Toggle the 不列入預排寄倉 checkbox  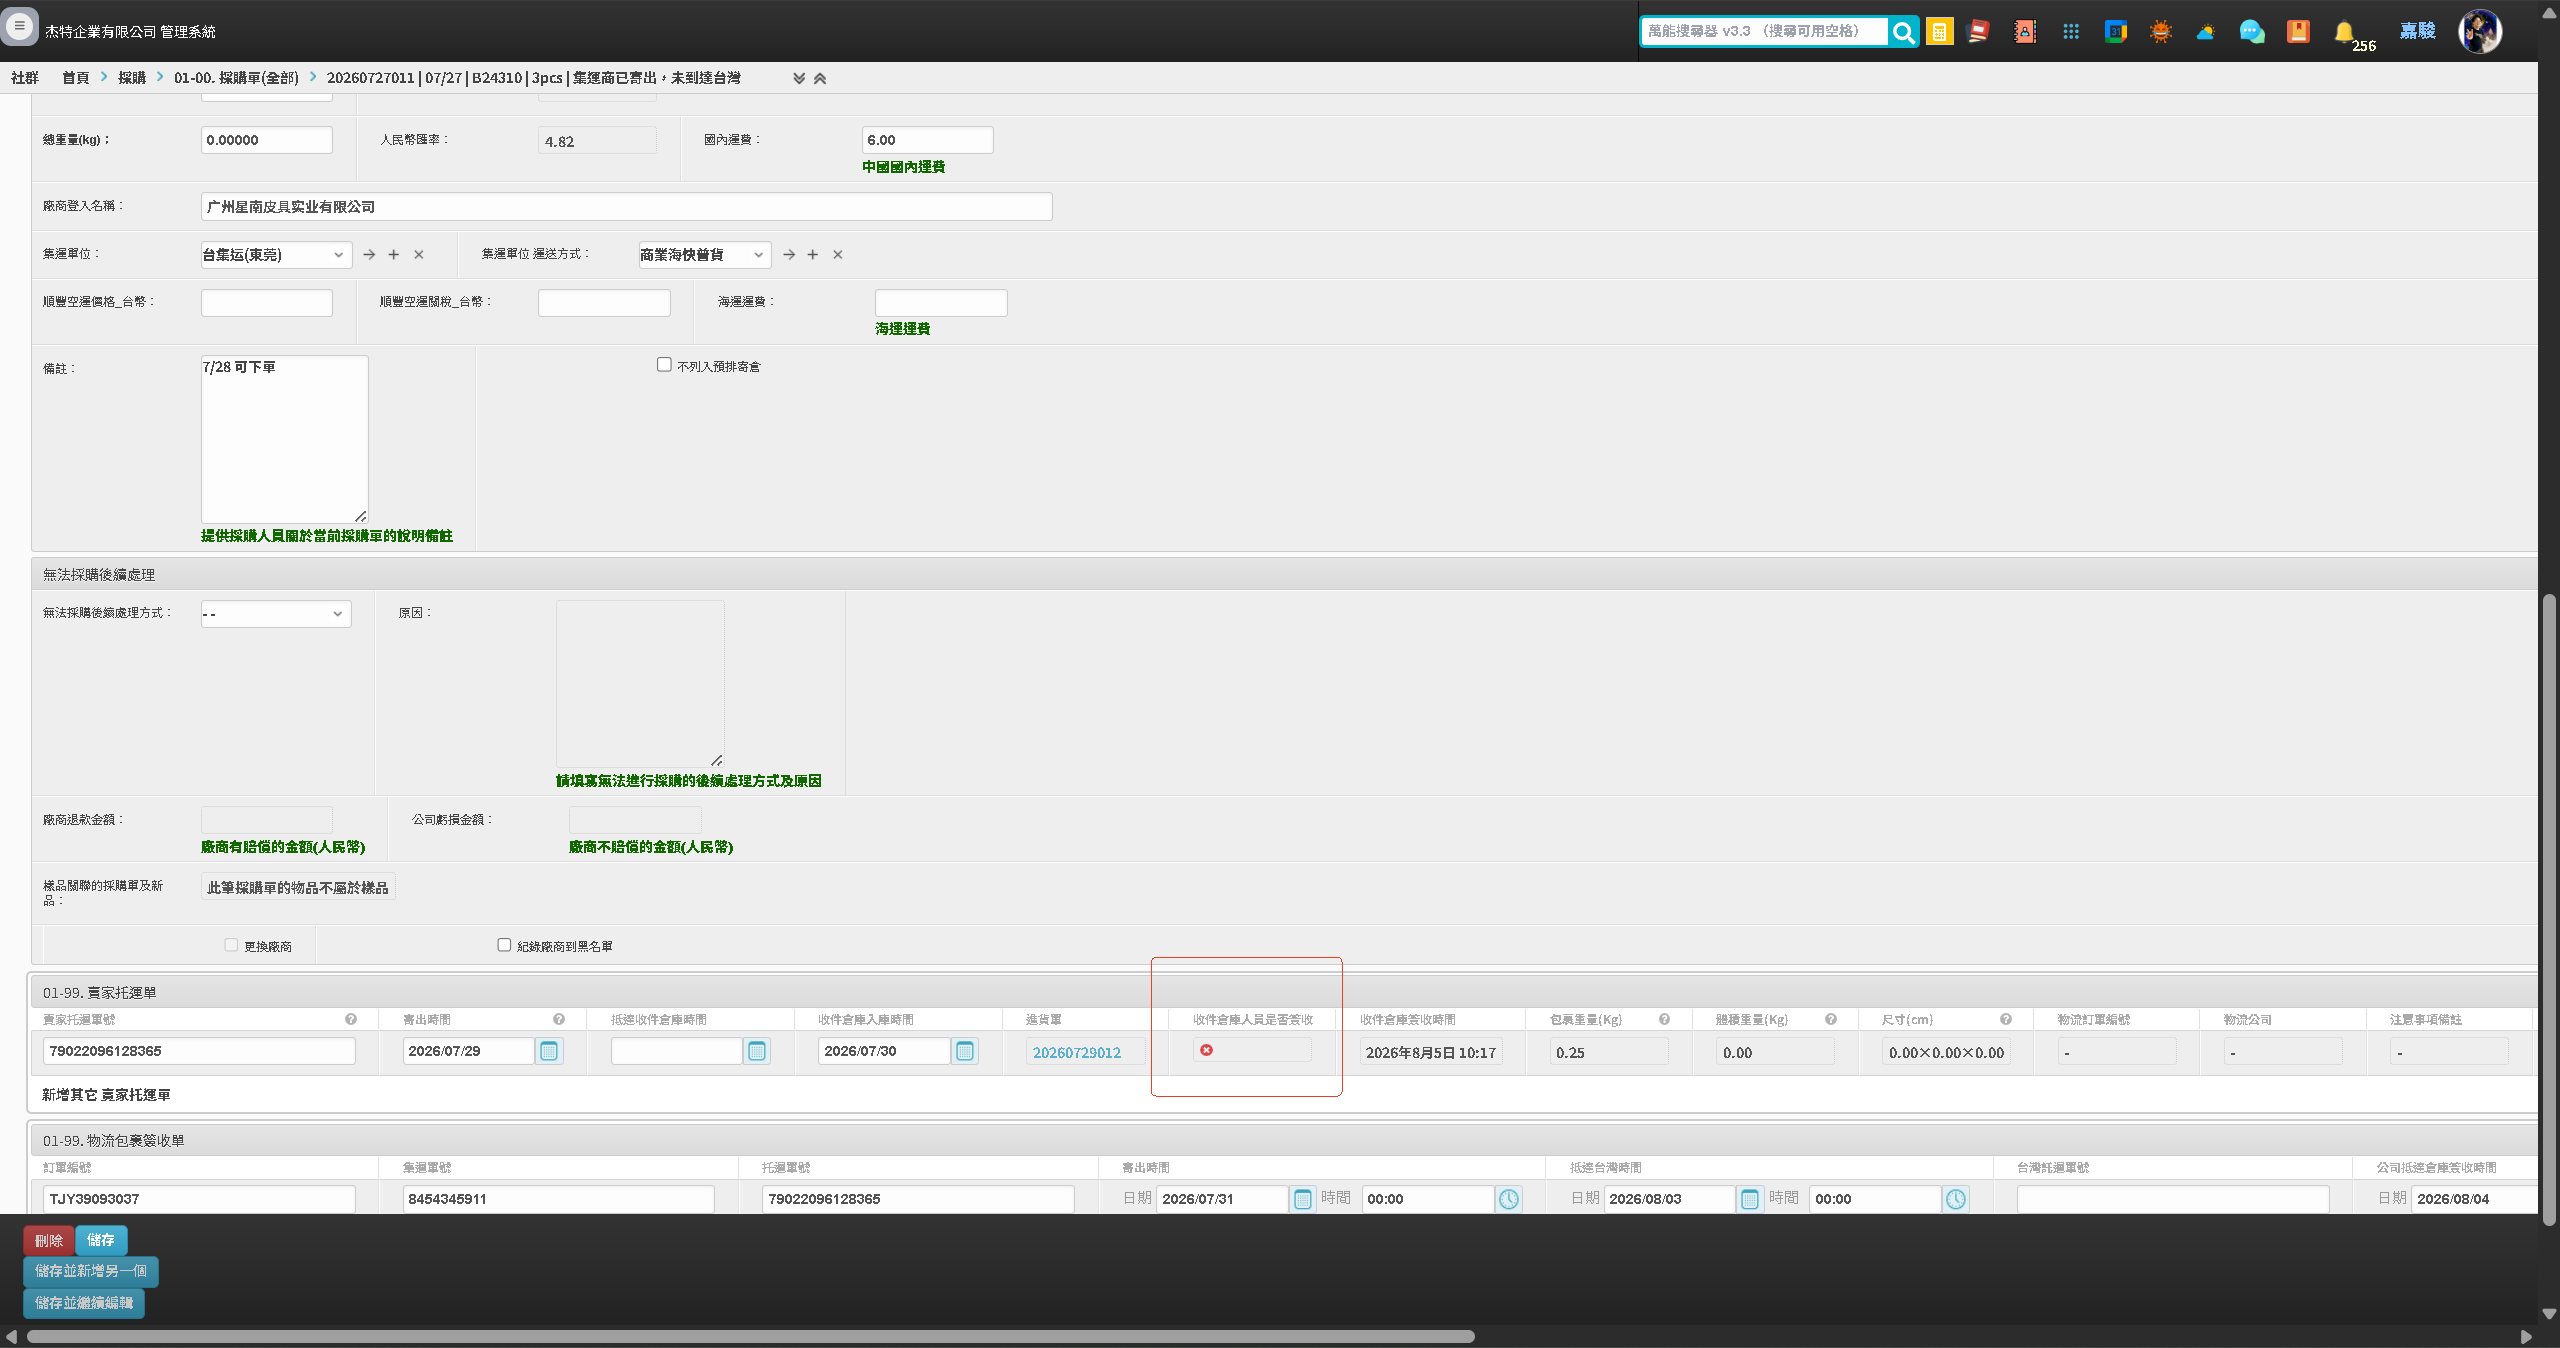click(x=664, y=365)
